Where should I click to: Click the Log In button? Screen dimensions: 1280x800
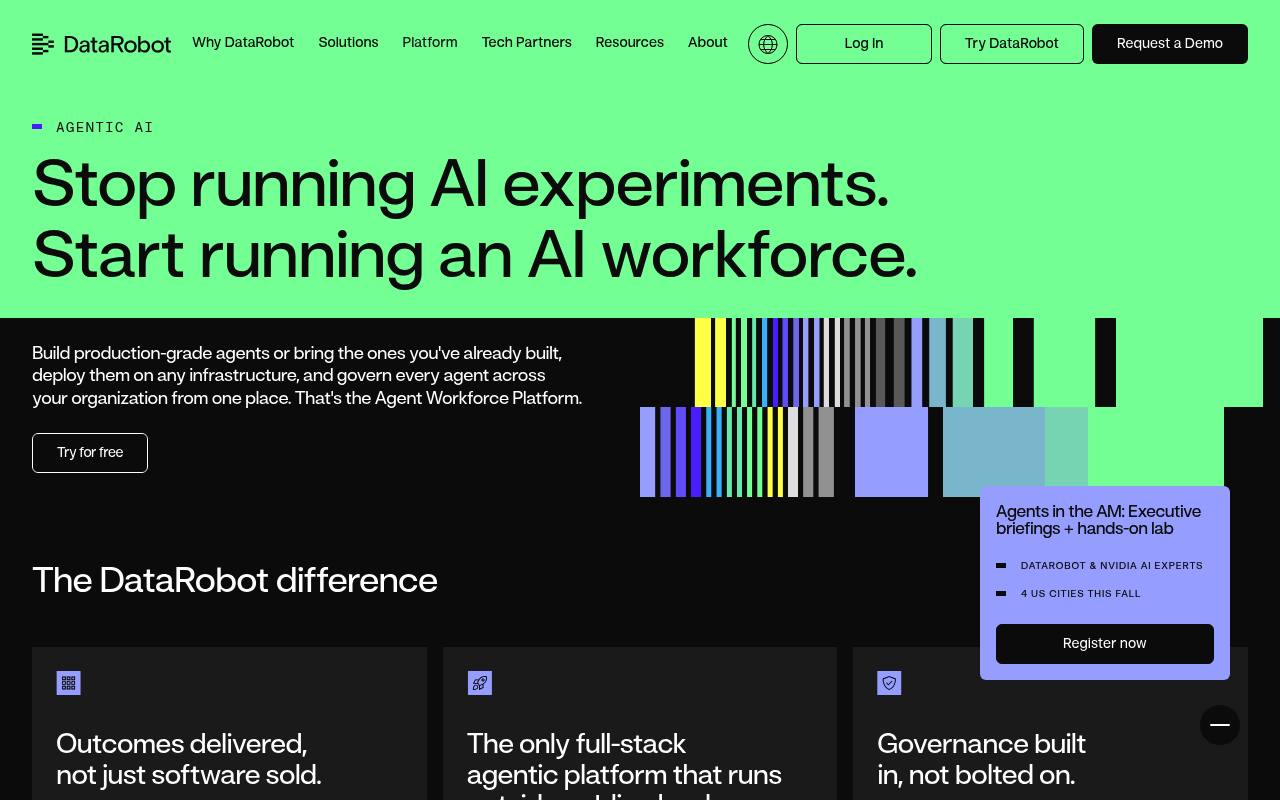(x=864, y=44)
